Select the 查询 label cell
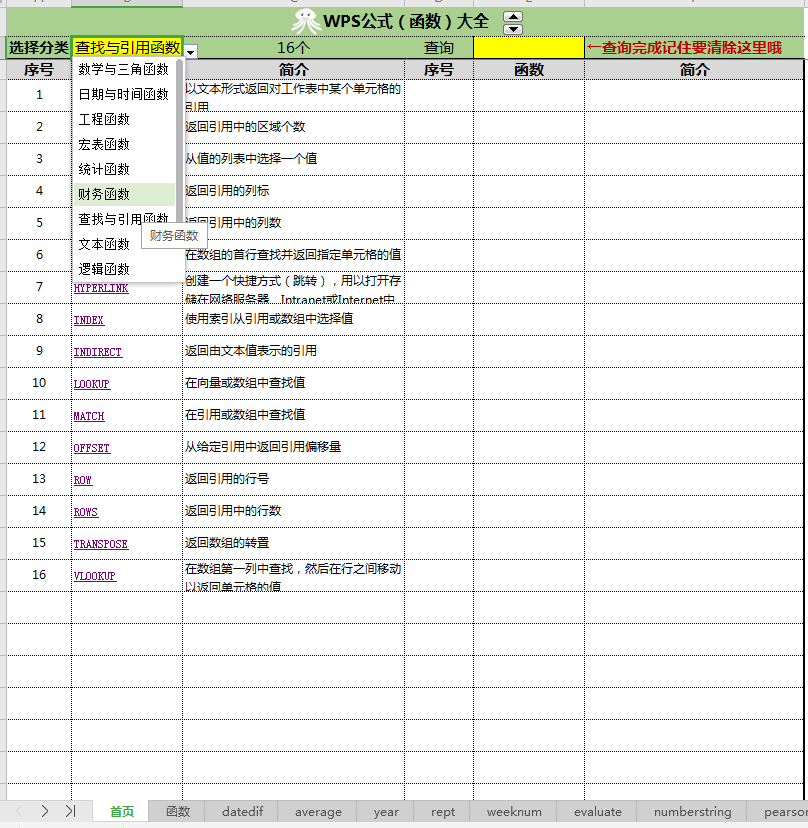The width and height of the screenshot is (808, 828). point(439,48)
